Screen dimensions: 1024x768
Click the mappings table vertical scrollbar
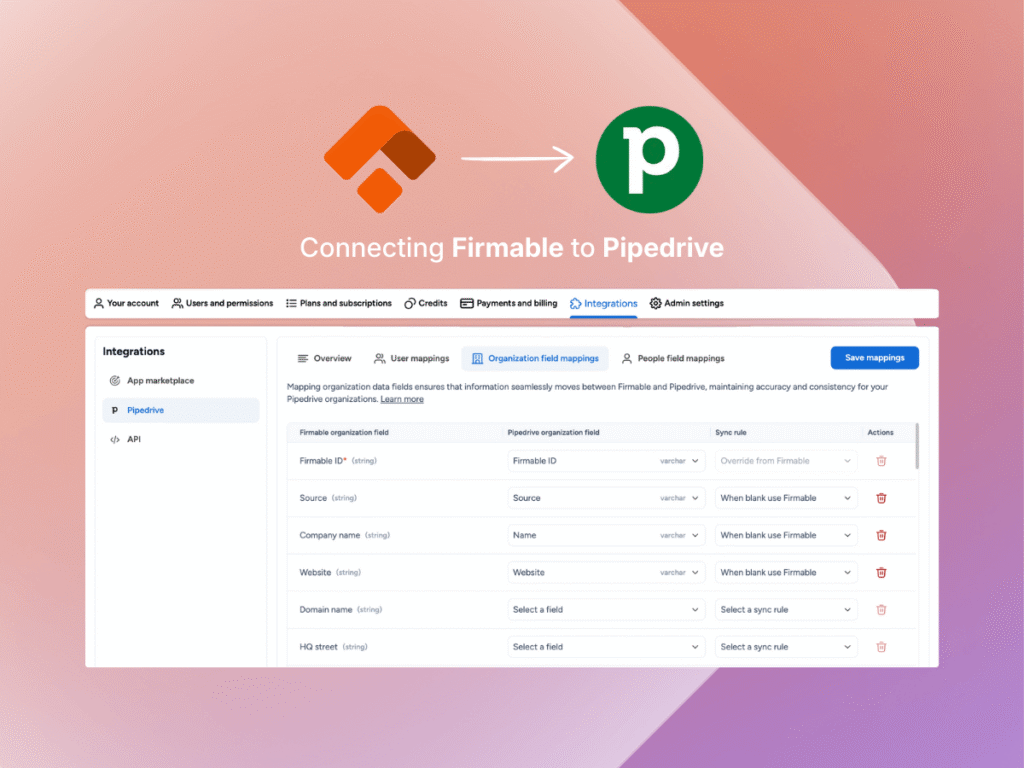[916, 445]
